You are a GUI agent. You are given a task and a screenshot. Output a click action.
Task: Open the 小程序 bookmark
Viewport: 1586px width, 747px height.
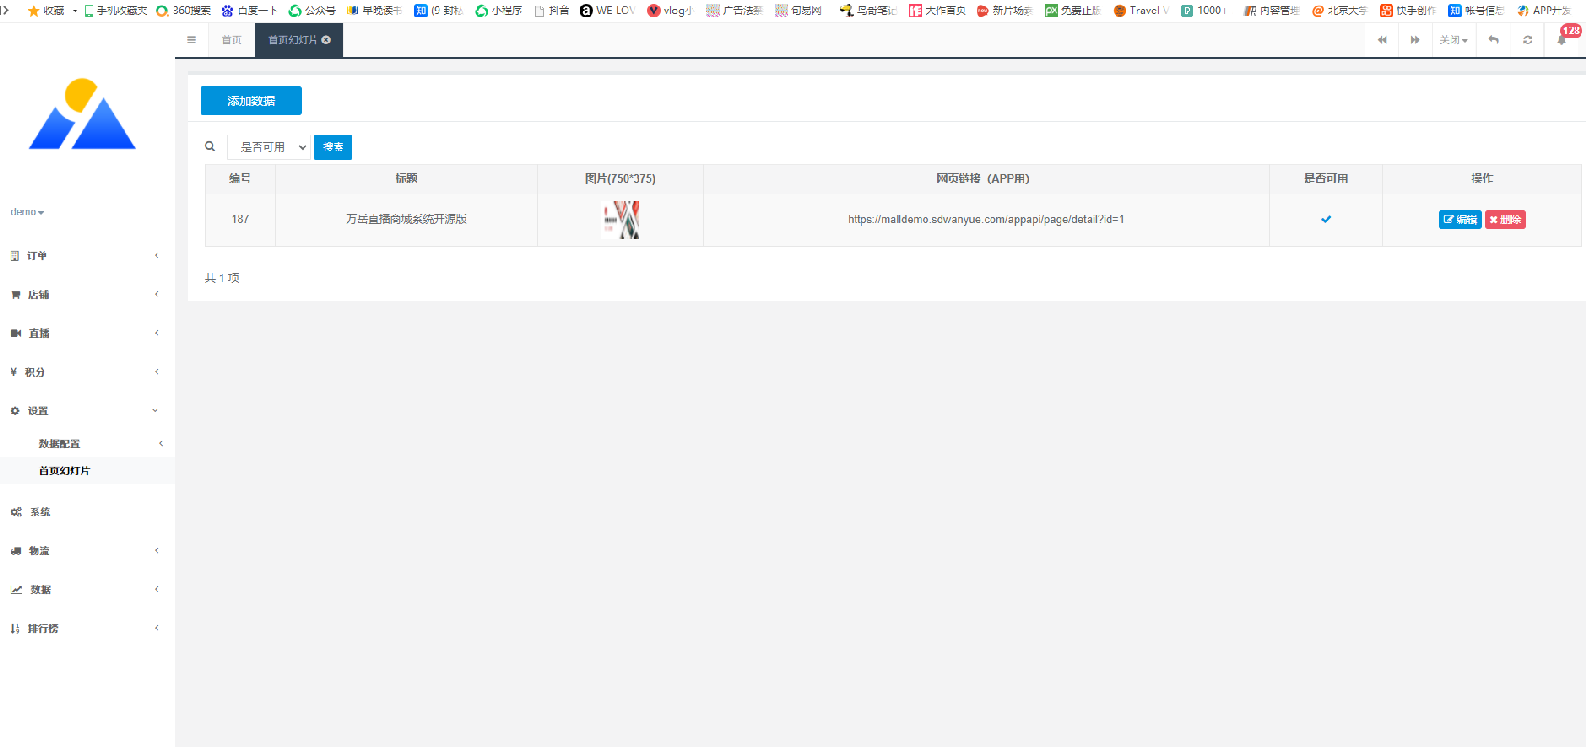click(499, 10)
